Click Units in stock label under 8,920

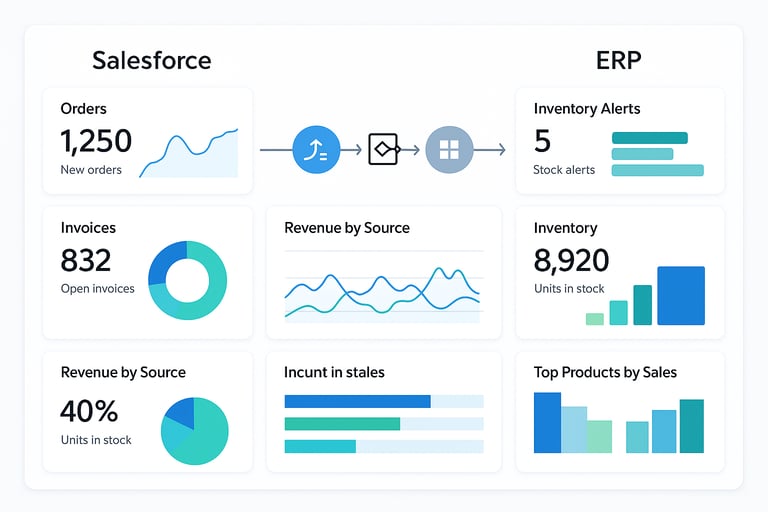click(x=569, y=289)
